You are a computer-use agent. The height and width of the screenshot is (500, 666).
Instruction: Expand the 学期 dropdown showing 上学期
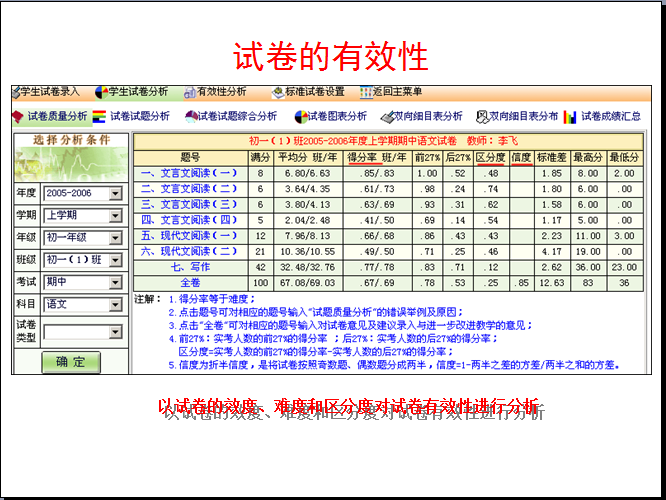click(x=114, y=215)
